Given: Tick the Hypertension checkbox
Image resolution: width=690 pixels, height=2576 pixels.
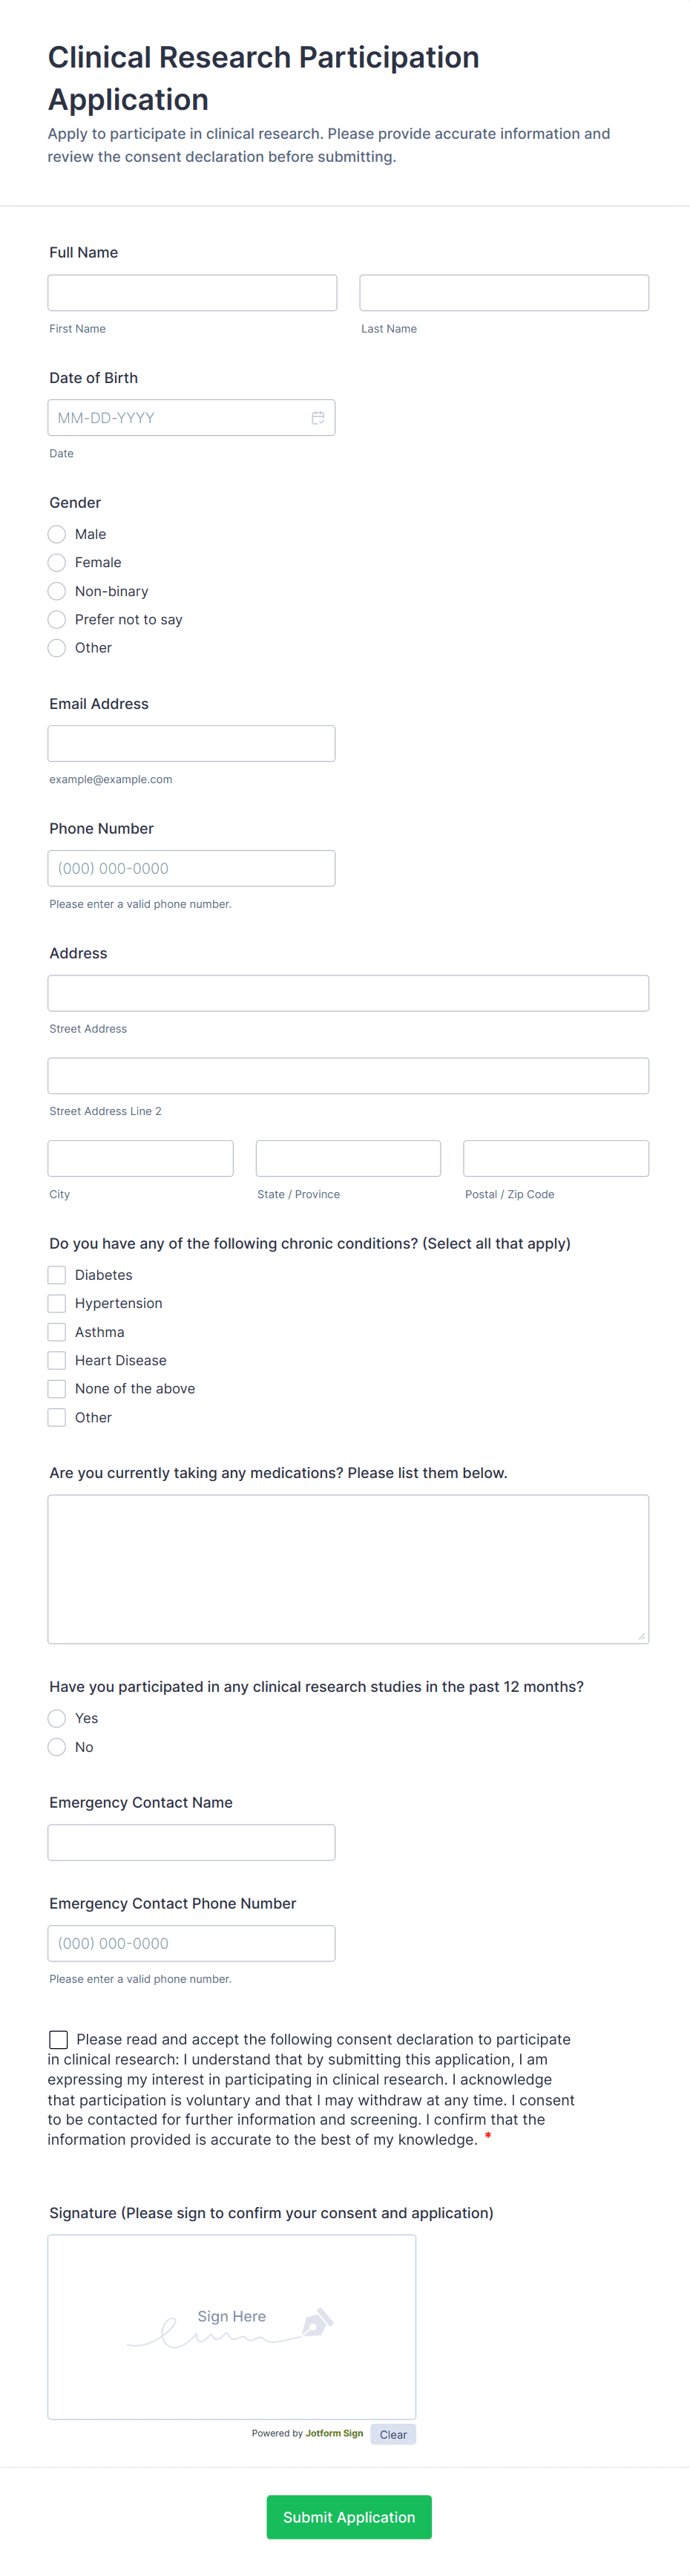Looking at the screenshot, I should point(57,1303).
